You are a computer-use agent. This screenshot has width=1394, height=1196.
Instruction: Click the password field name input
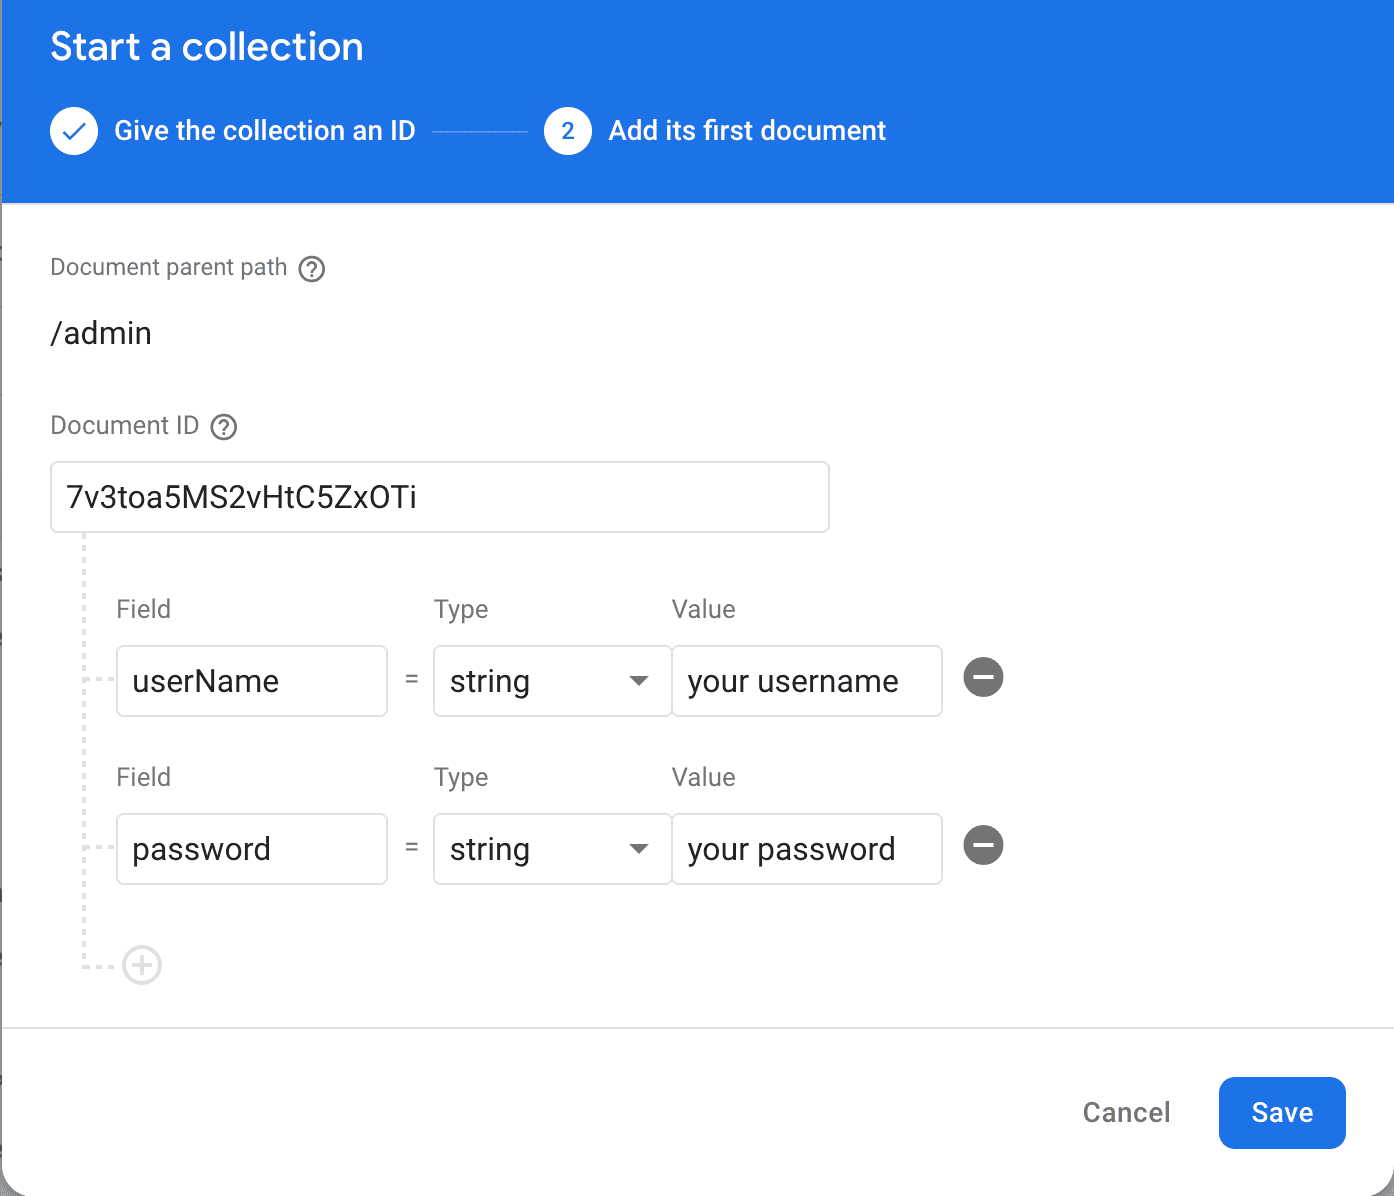[251, 849]
